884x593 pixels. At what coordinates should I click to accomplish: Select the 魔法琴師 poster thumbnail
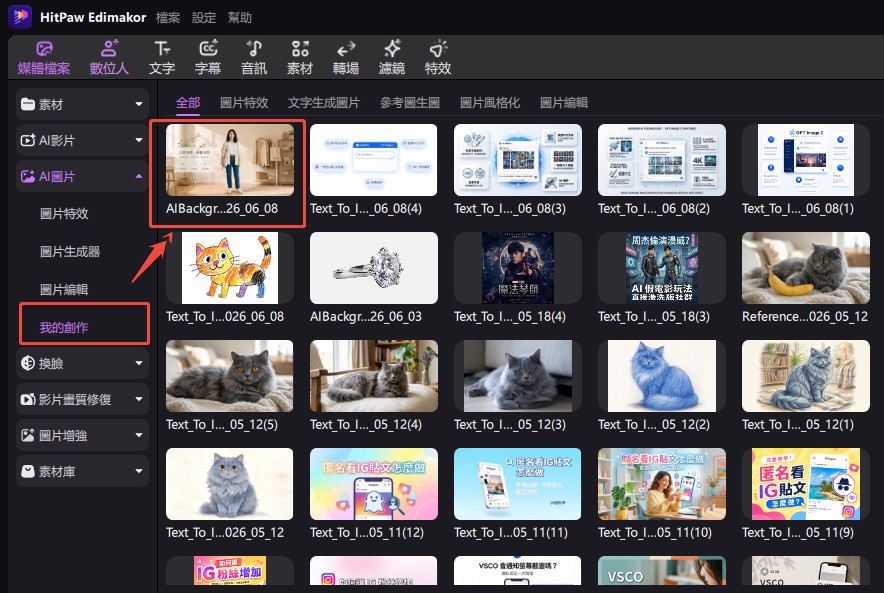tap(518, 268)
